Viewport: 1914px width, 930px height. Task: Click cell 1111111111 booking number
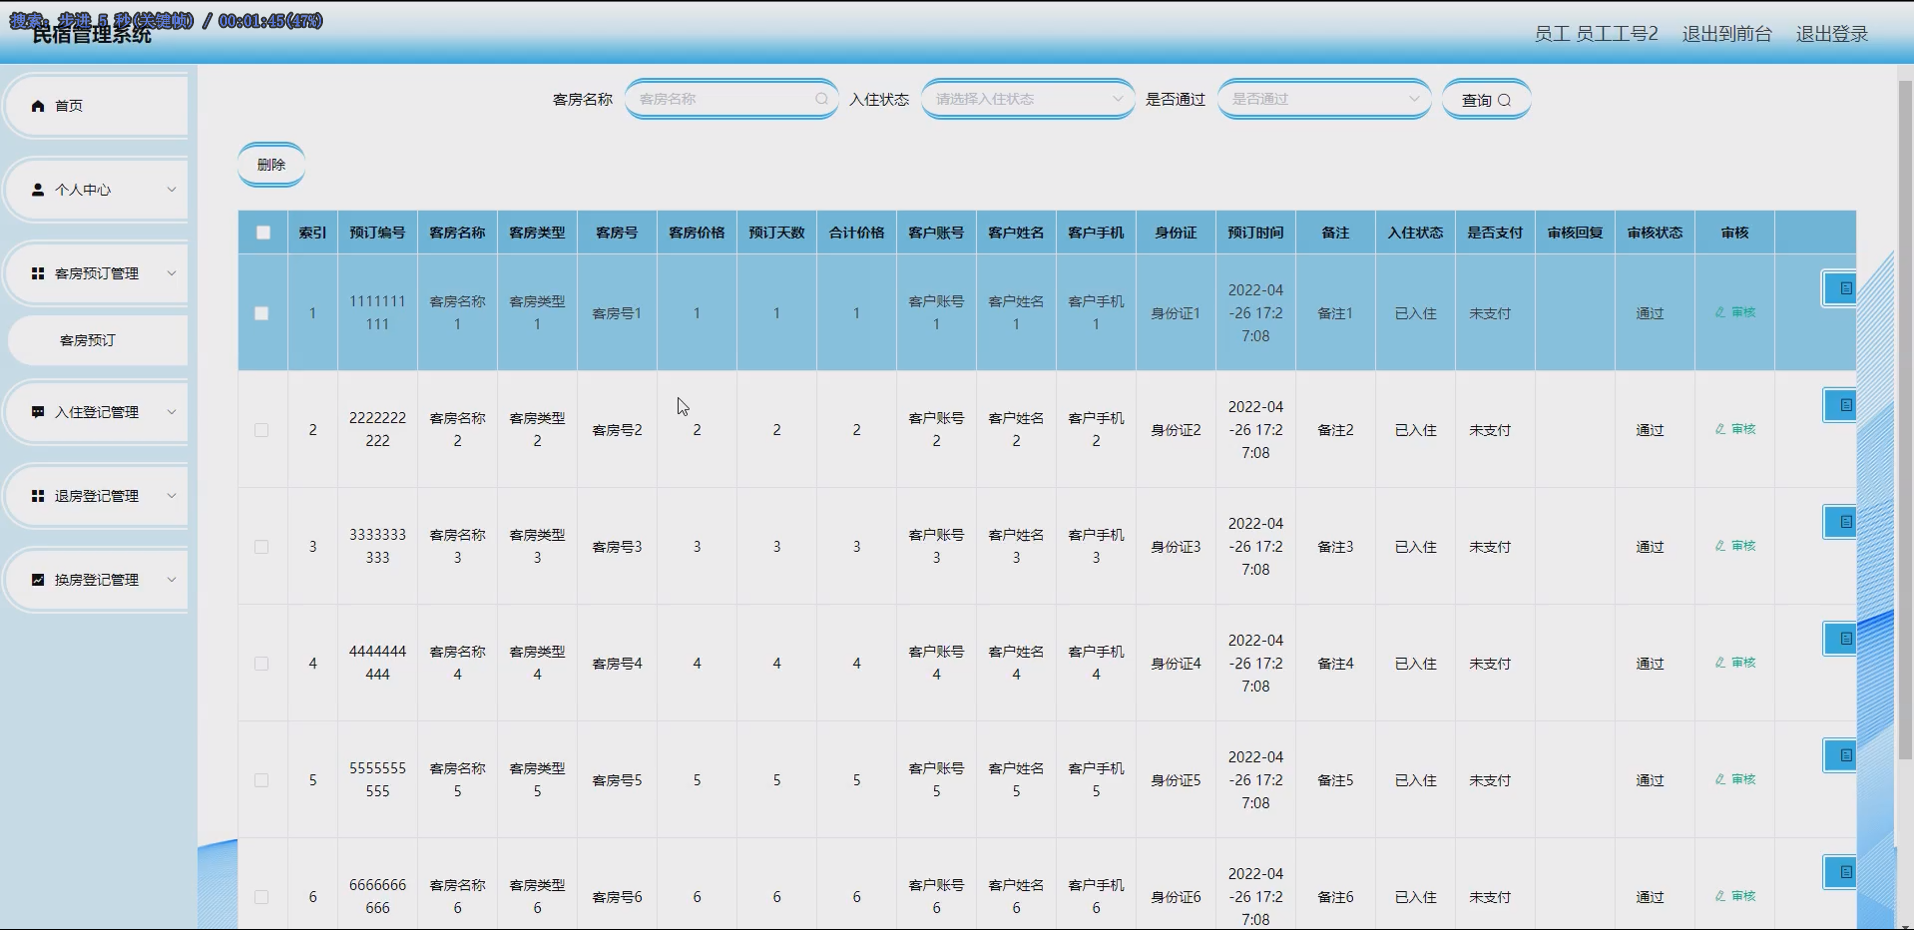pyautogui.click(x=377, y=313)
